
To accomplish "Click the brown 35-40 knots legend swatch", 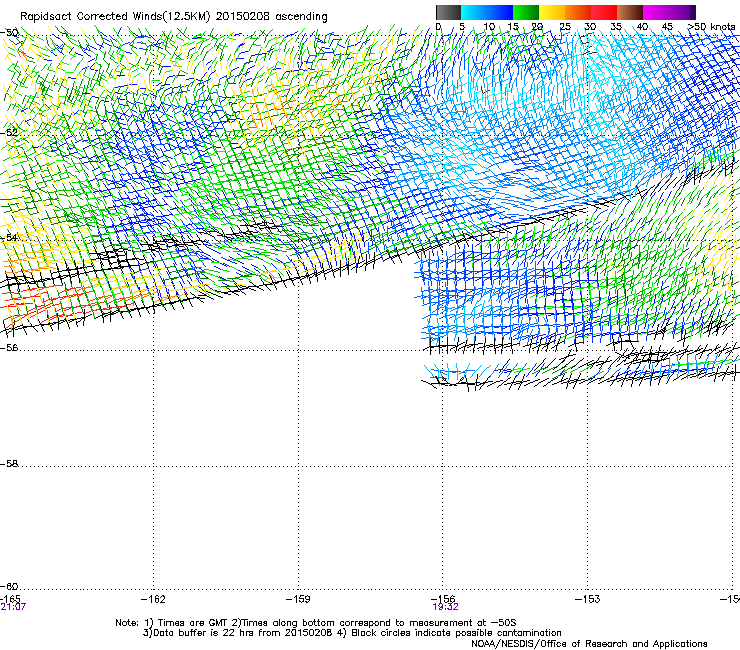I will pos(630,12).
